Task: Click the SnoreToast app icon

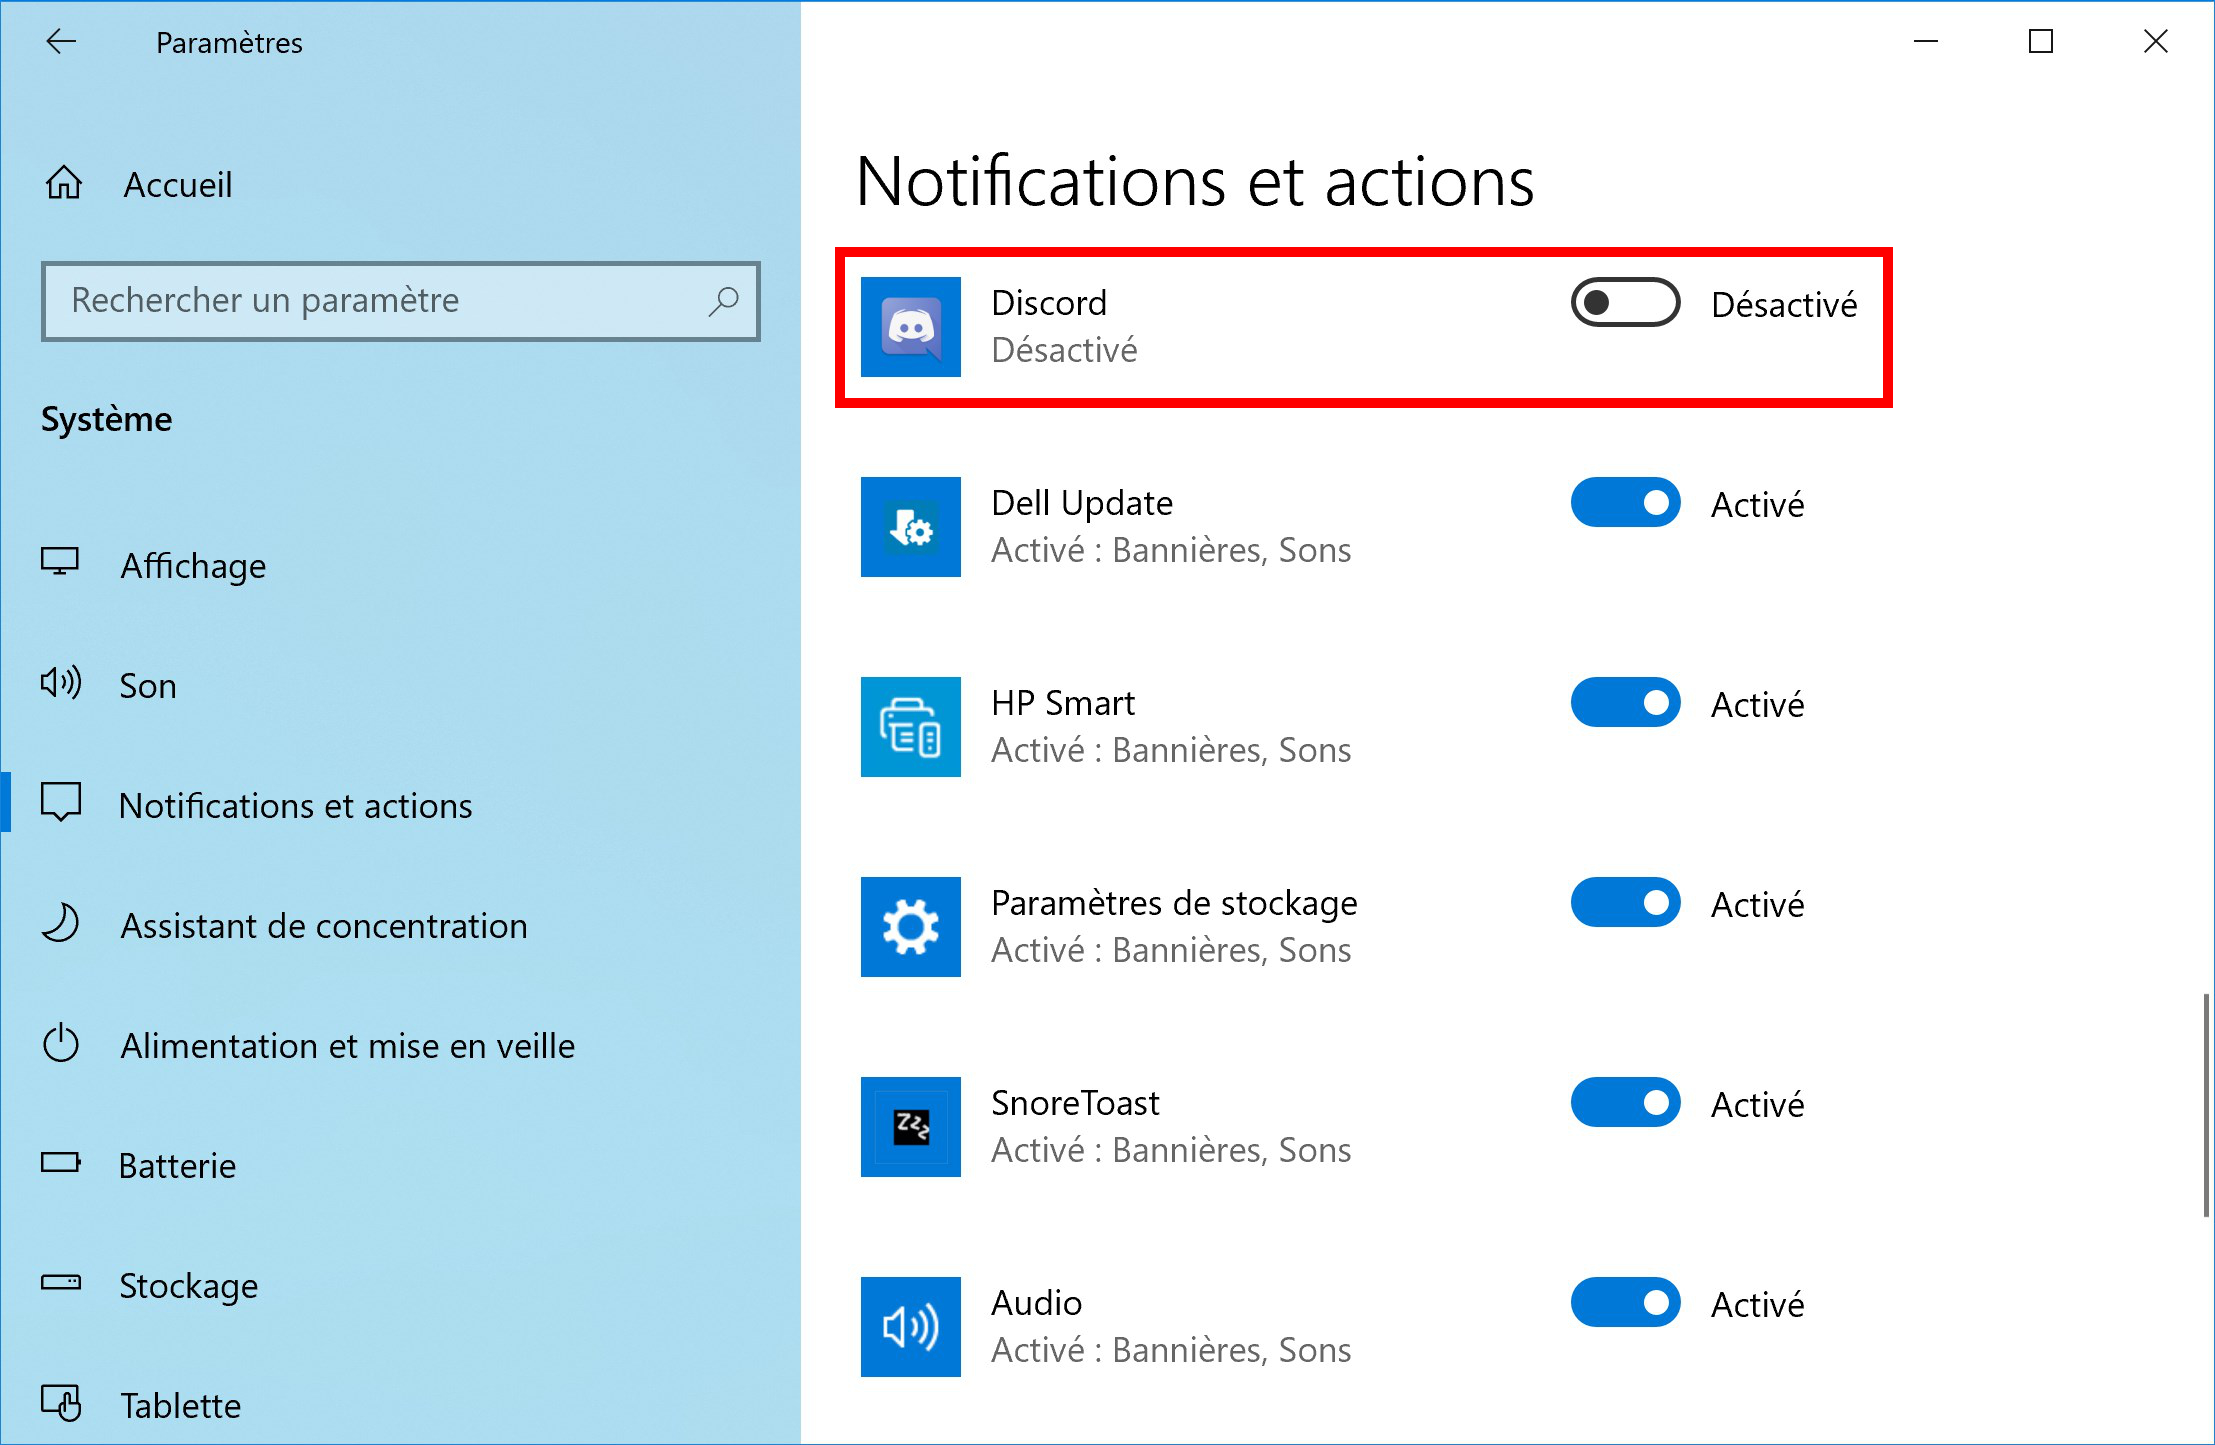Action: [x=911, y=1127]
